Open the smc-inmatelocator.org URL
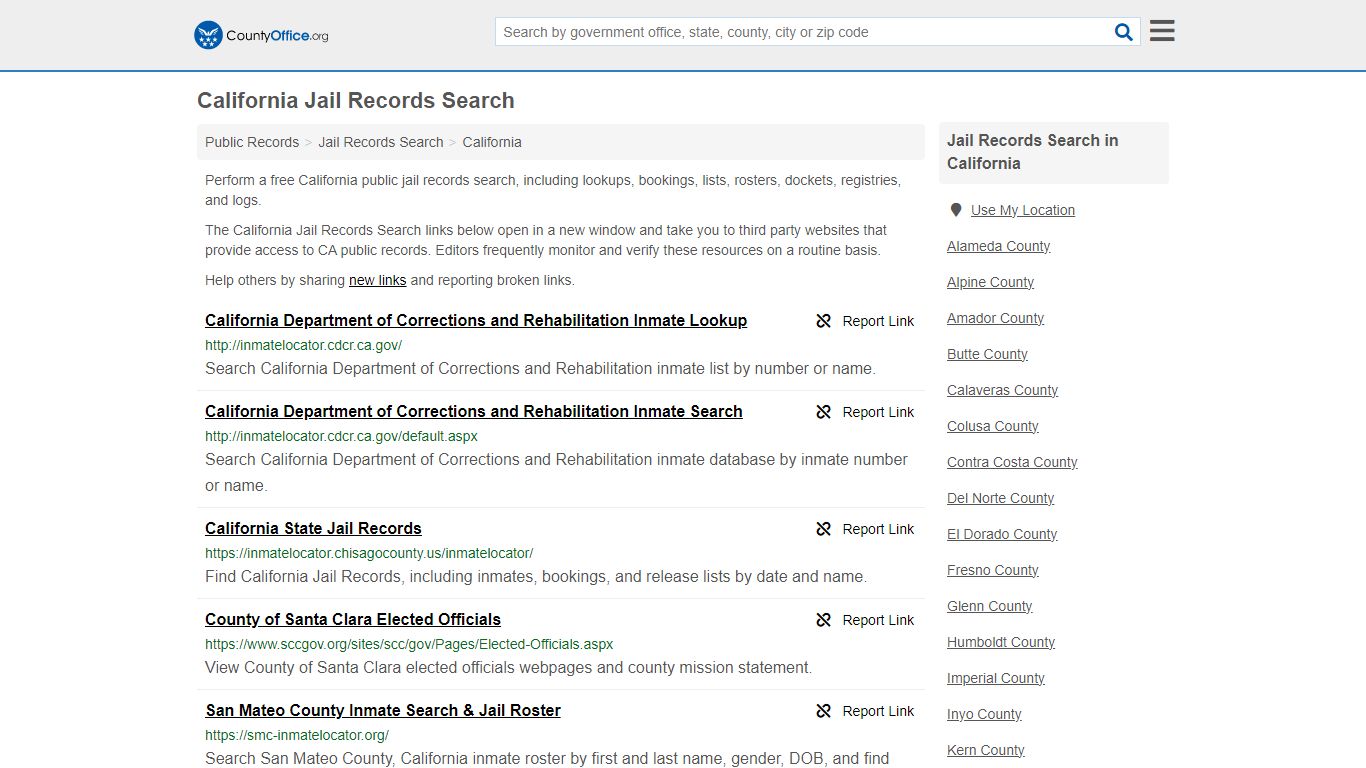The width and height of the screenshot is (1366, 768). [x=297, y=735]
